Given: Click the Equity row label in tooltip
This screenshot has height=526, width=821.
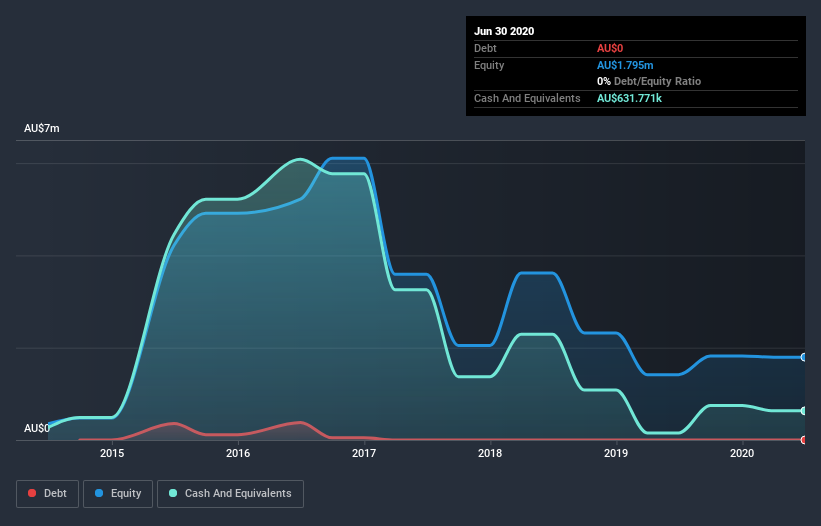Looking at the screenshot, I should click(x=489, y=65).
